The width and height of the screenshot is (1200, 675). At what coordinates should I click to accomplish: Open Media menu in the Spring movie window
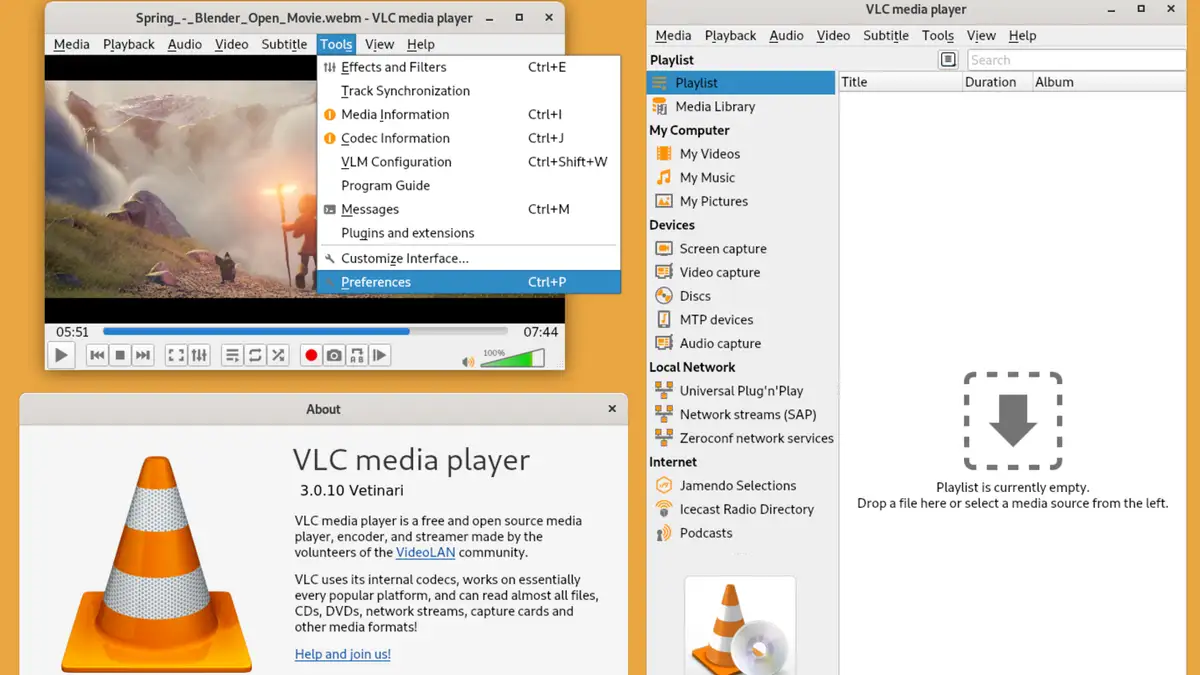coord(71,44)
